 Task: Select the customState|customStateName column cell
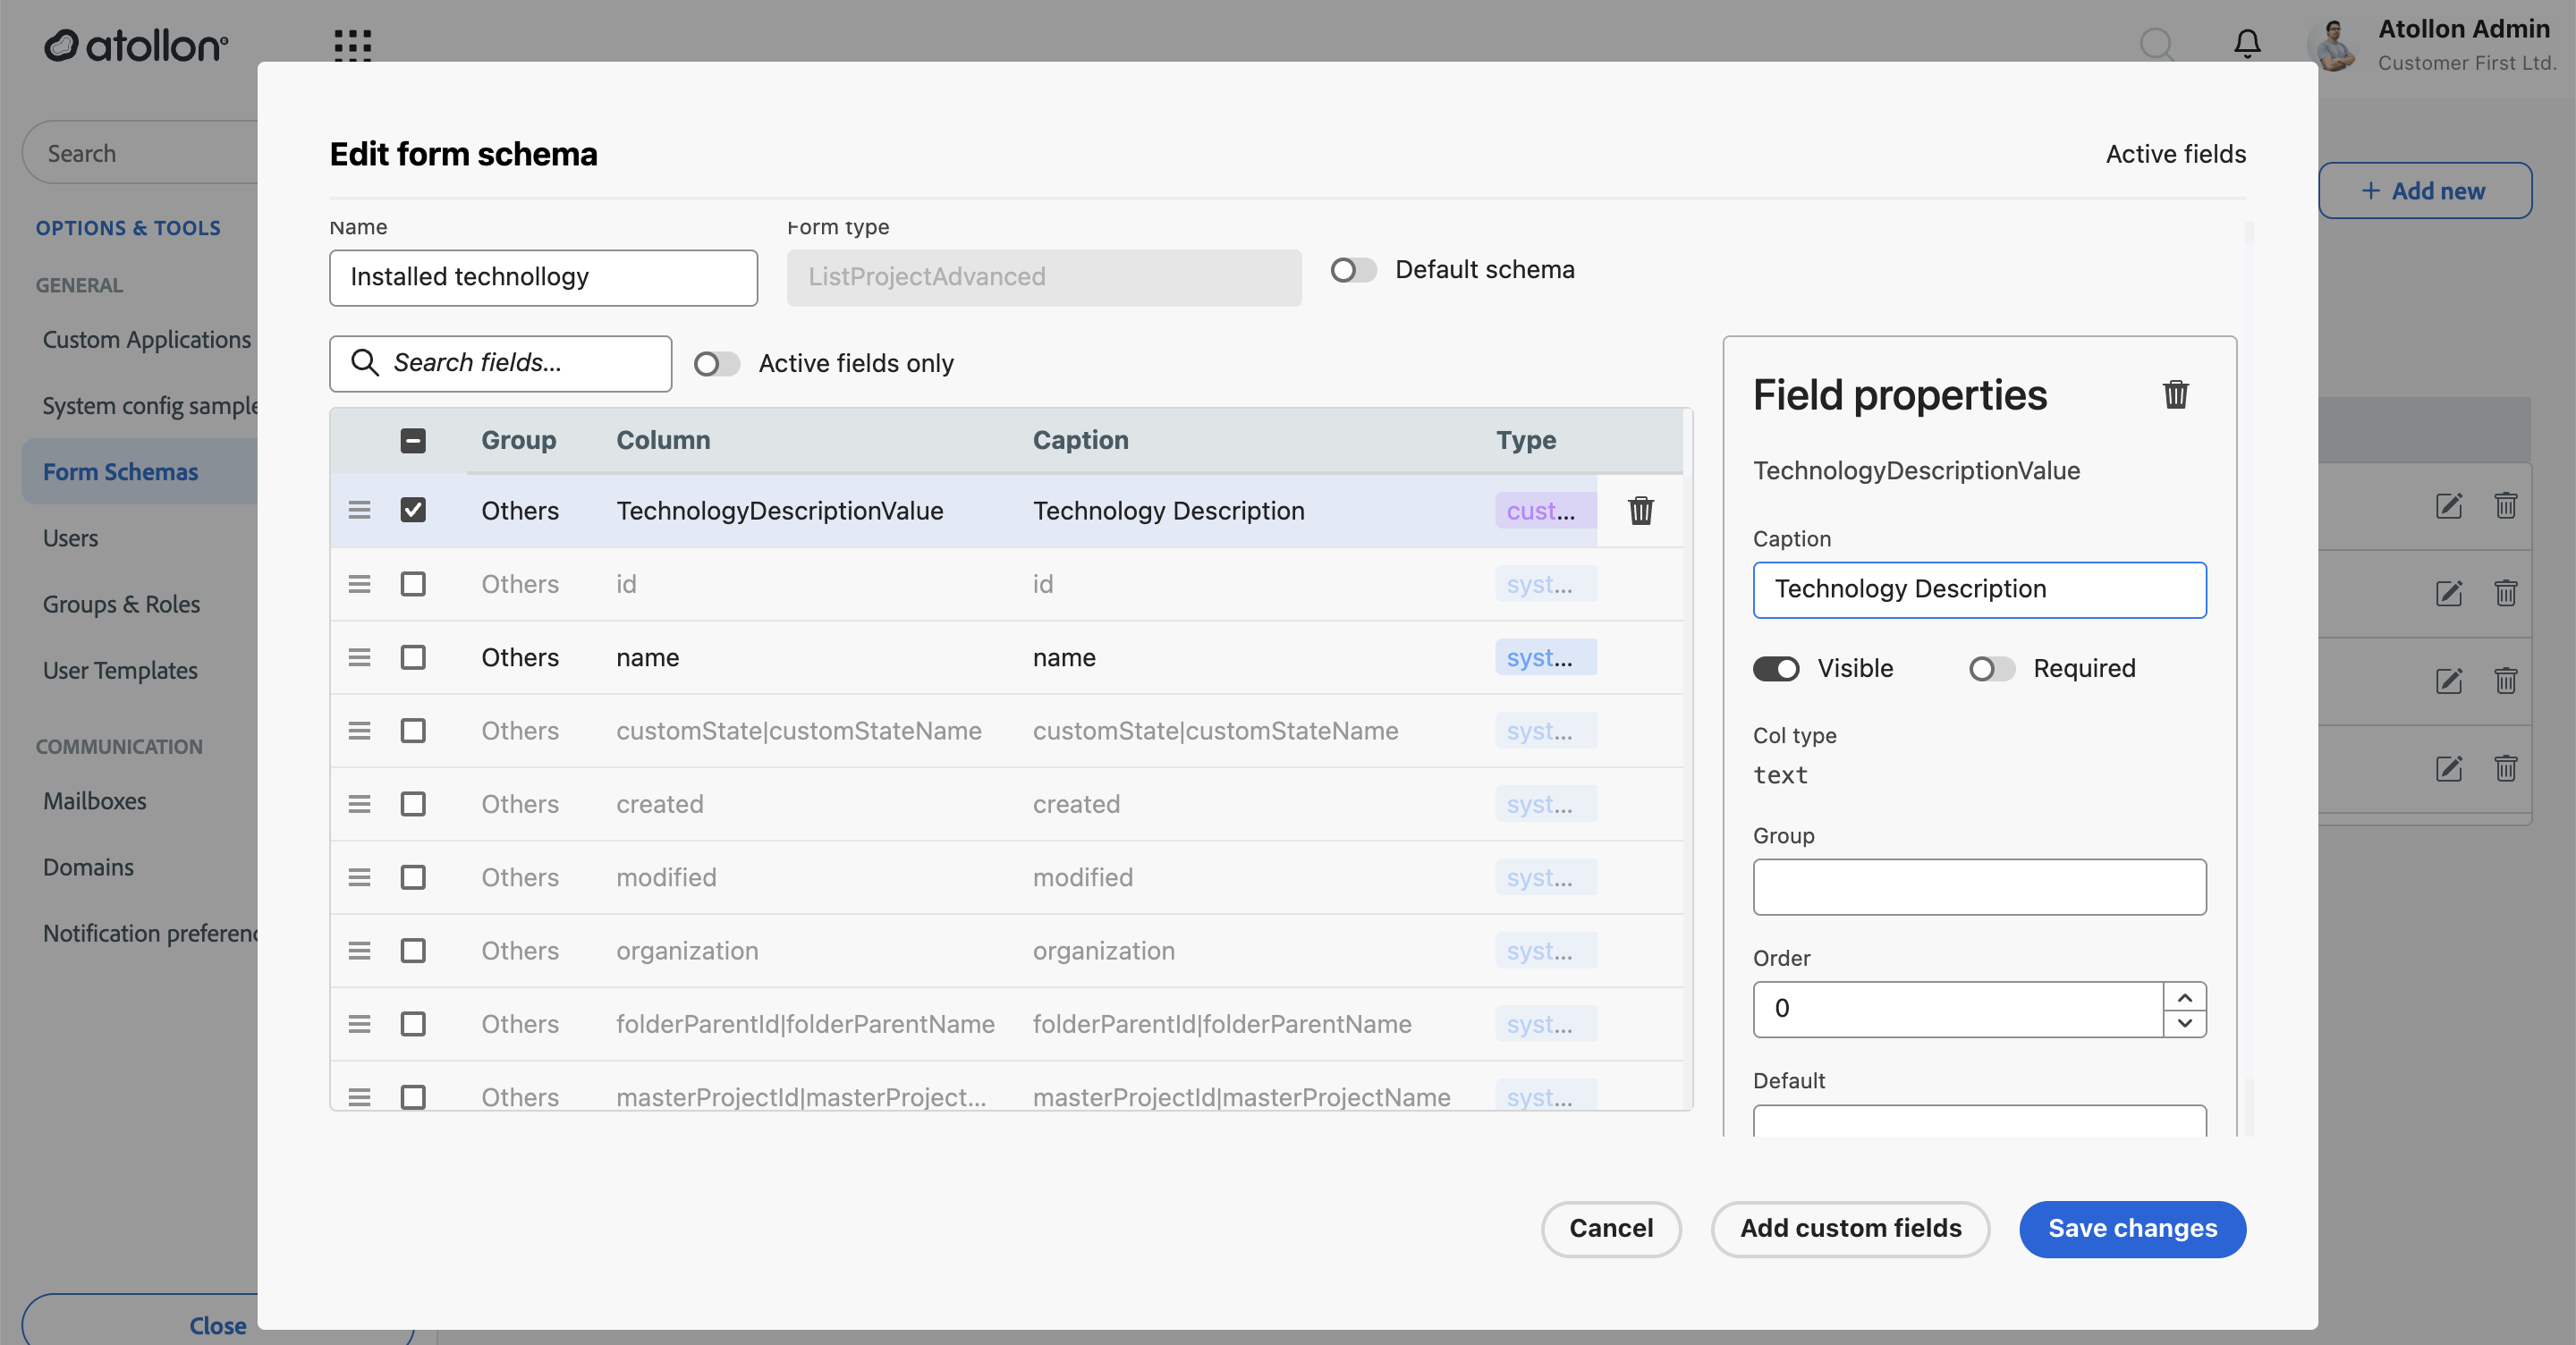(798, 731)
